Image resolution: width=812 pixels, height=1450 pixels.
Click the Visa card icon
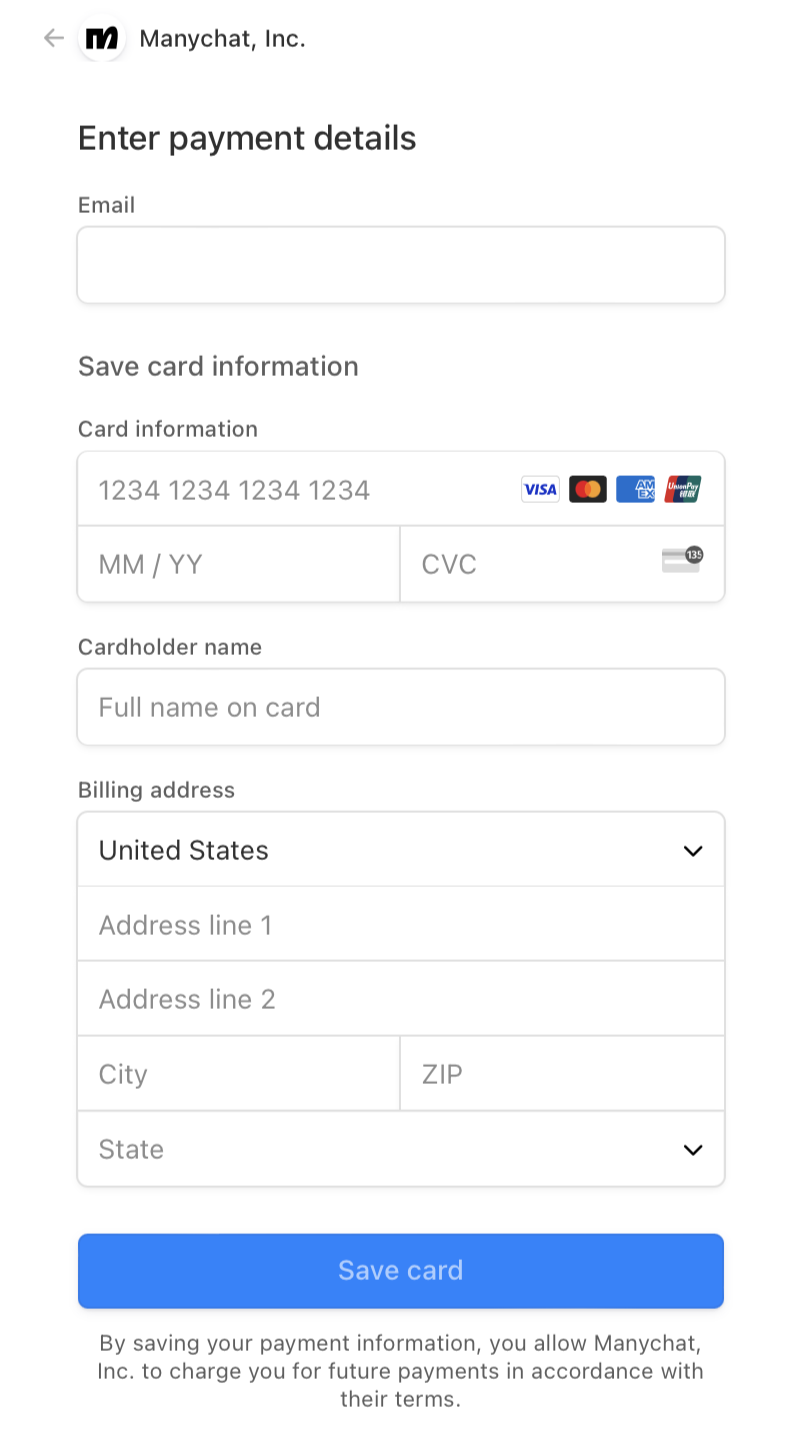tap(539, 489)
